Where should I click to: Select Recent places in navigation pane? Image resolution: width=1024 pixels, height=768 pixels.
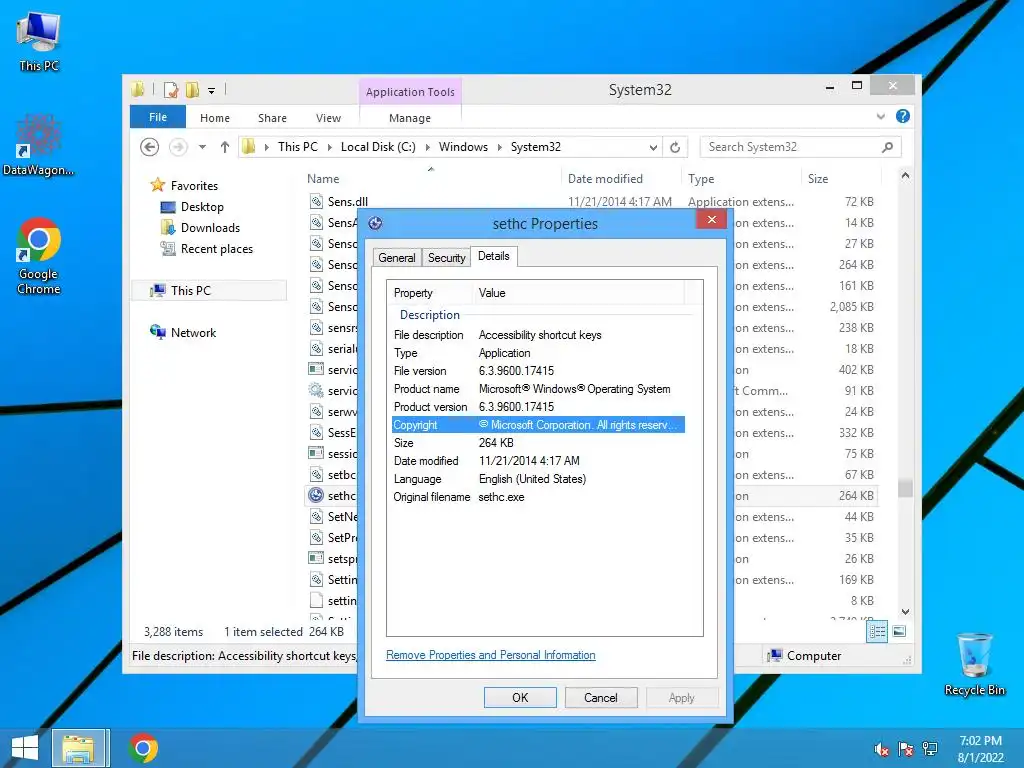[216, 249]
